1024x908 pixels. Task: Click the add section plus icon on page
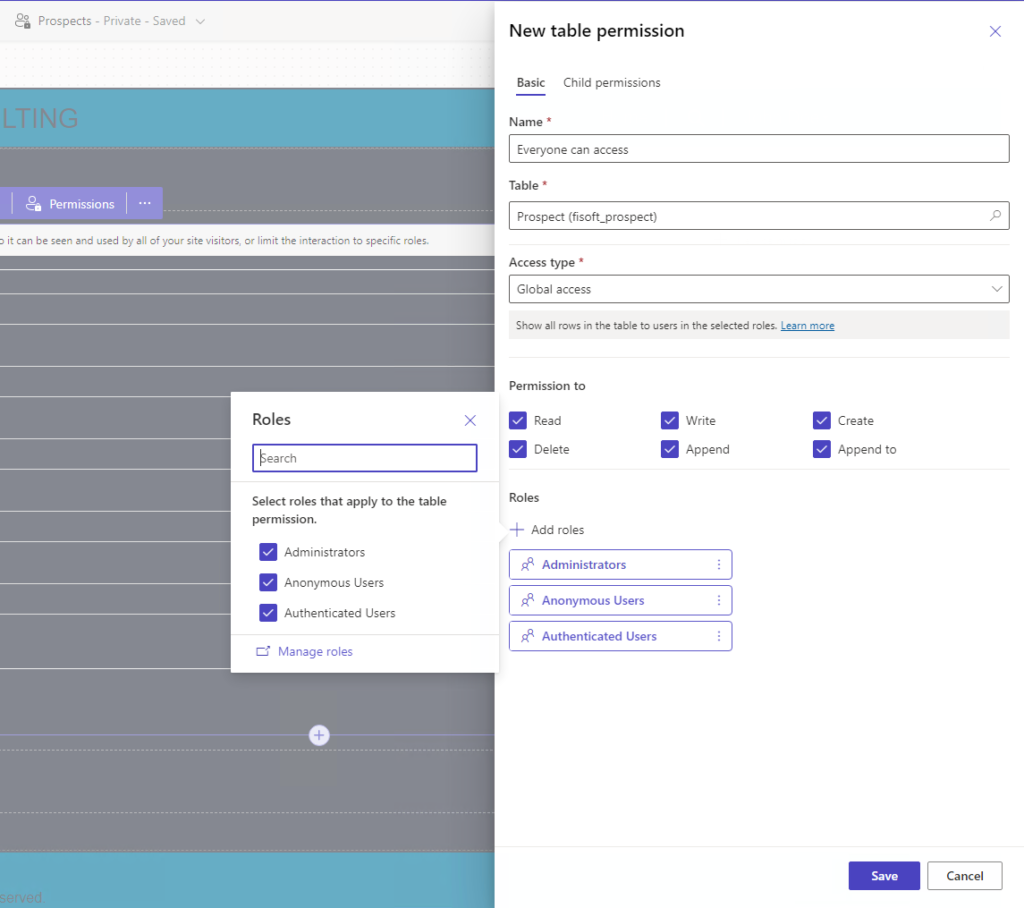point(318,735)
